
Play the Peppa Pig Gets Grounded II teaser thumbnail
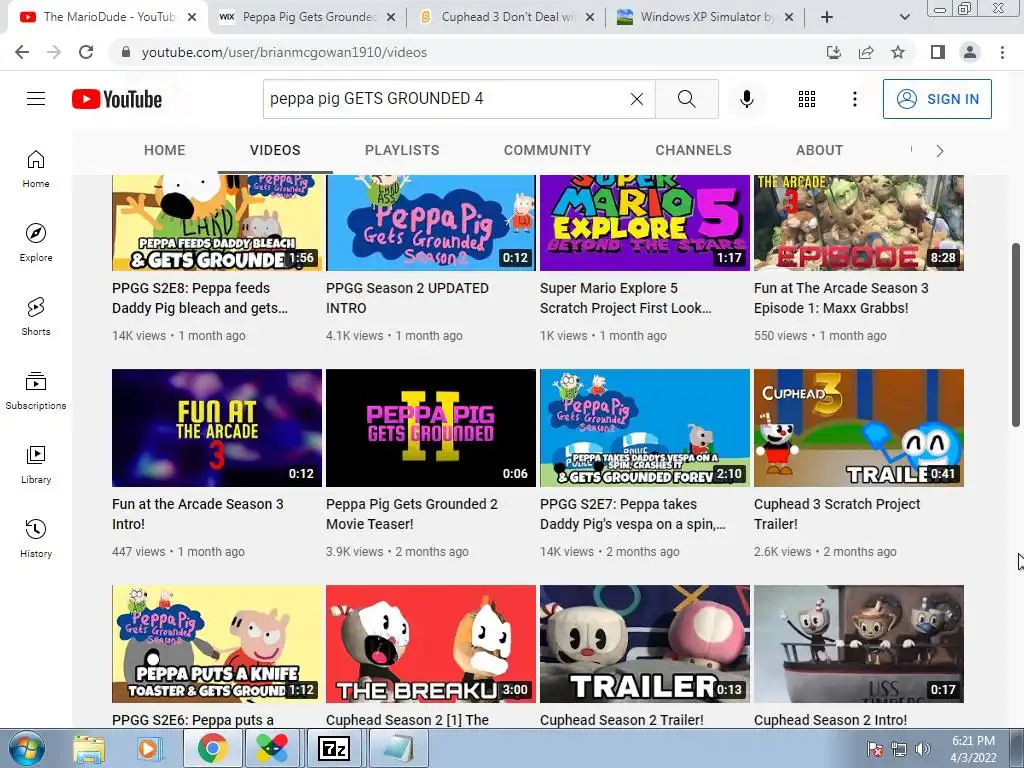[x=431, y=428]
